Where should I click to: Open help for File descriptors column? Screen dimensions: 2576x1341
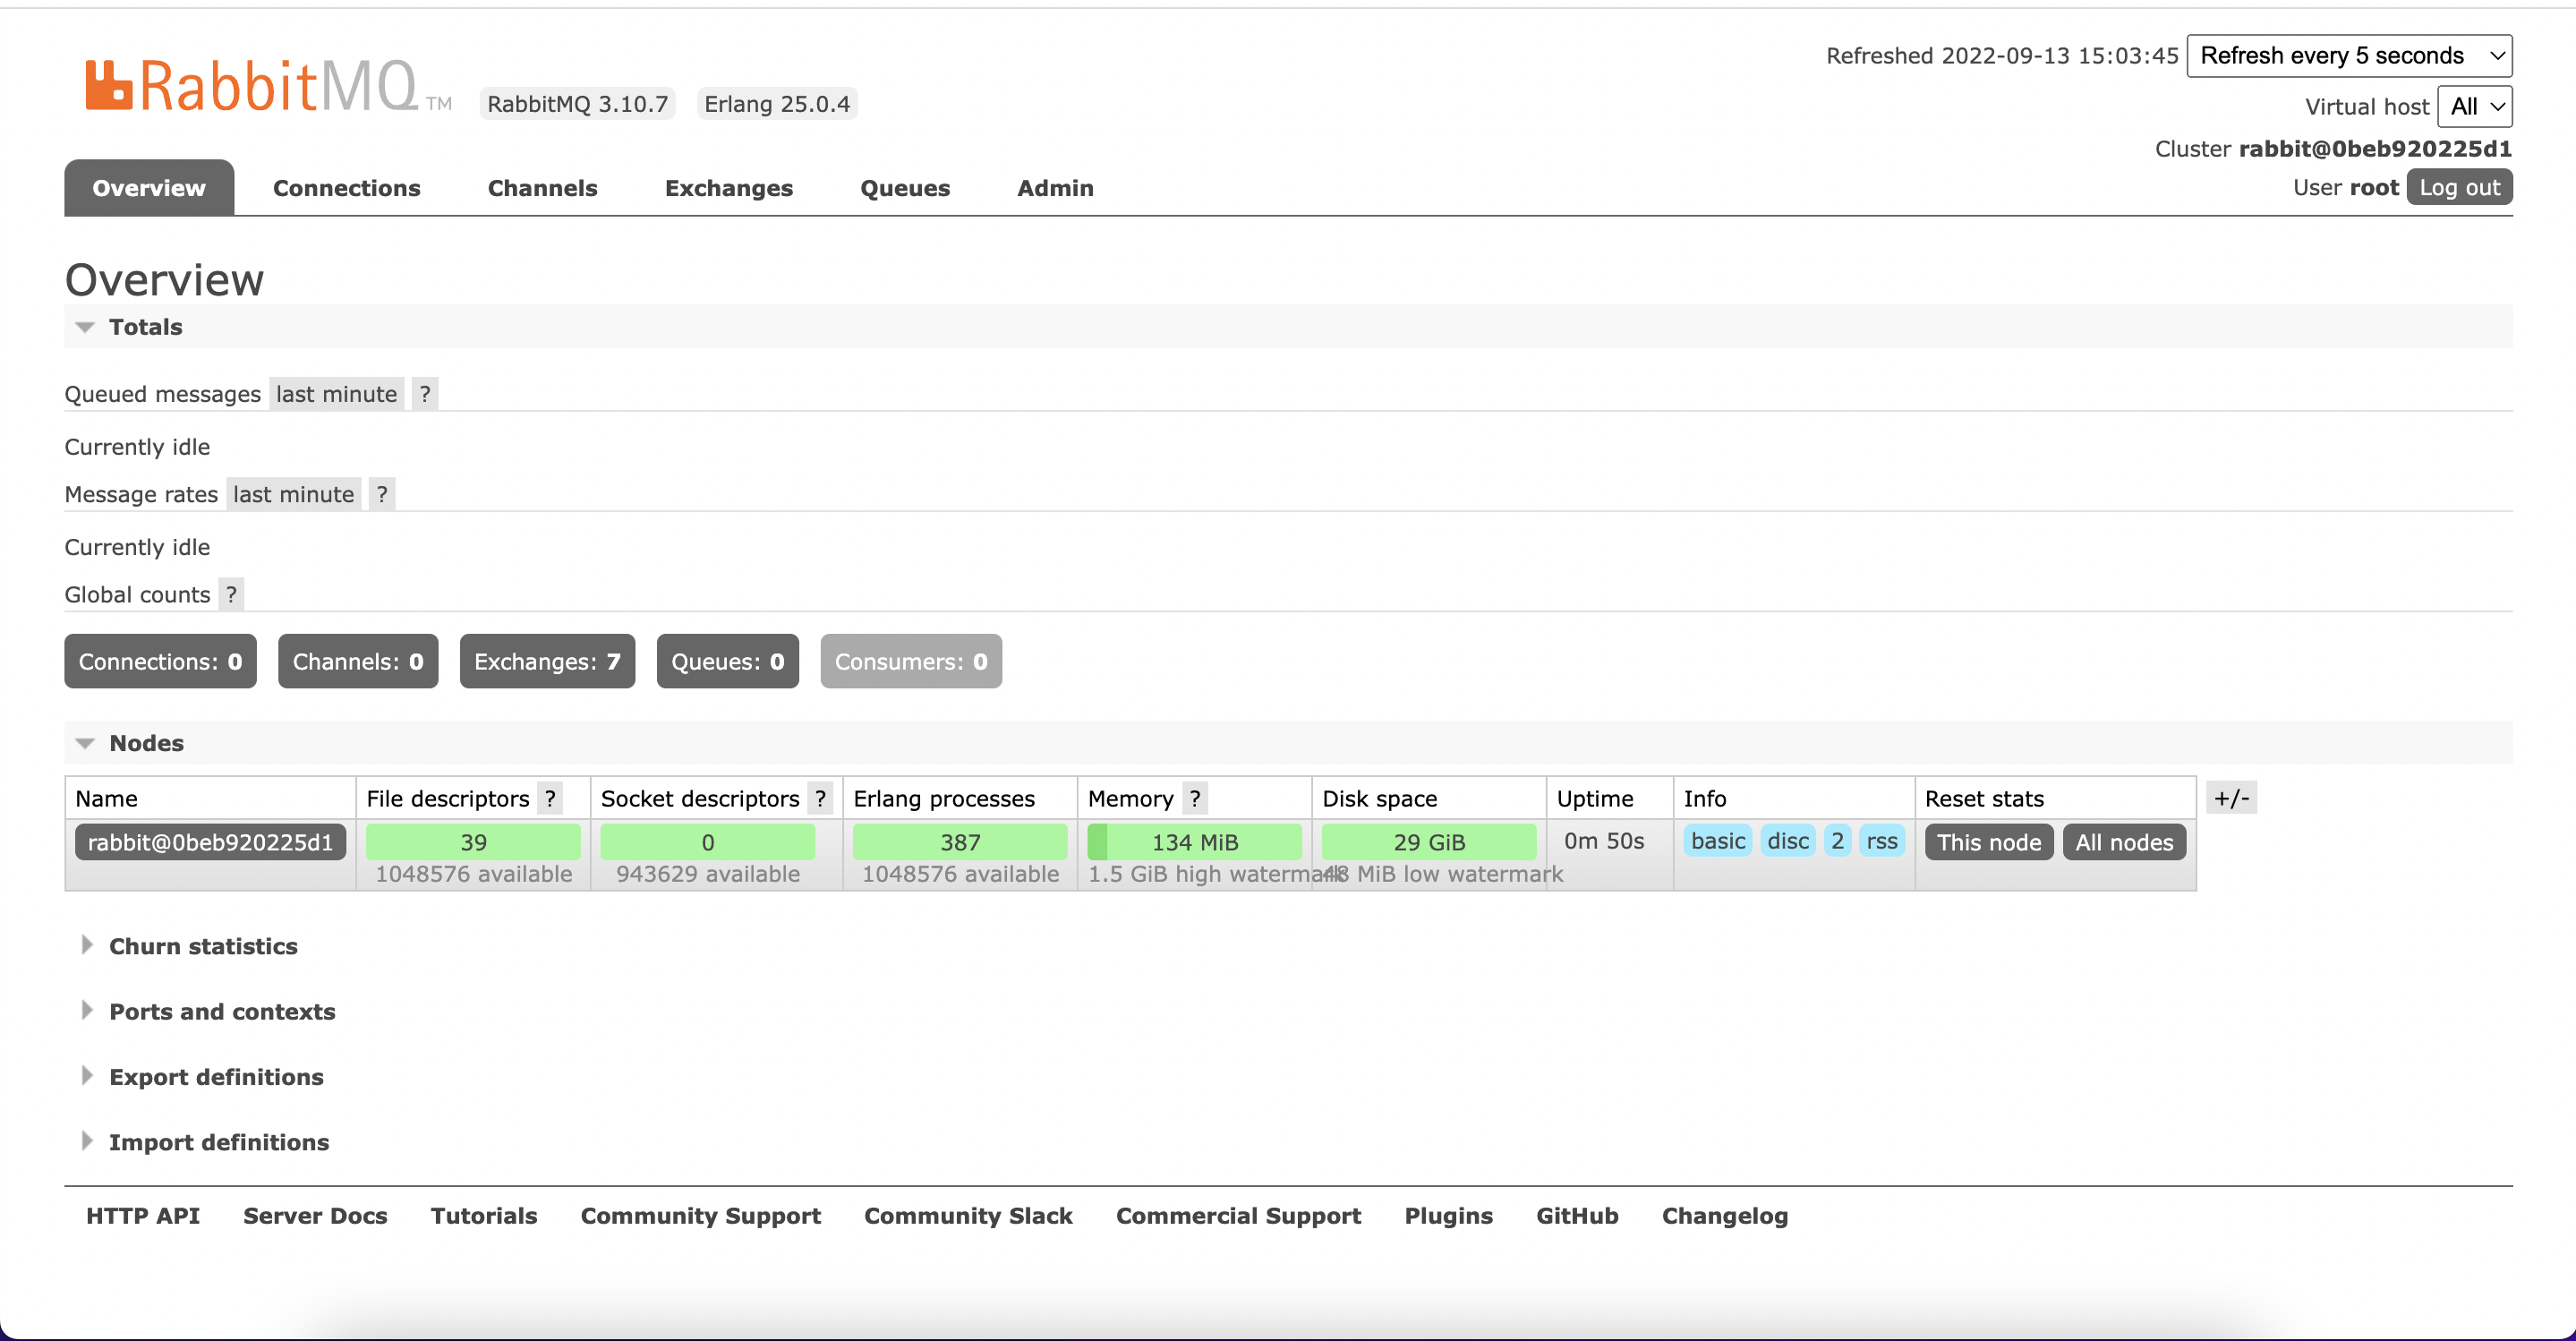point(550,798)
